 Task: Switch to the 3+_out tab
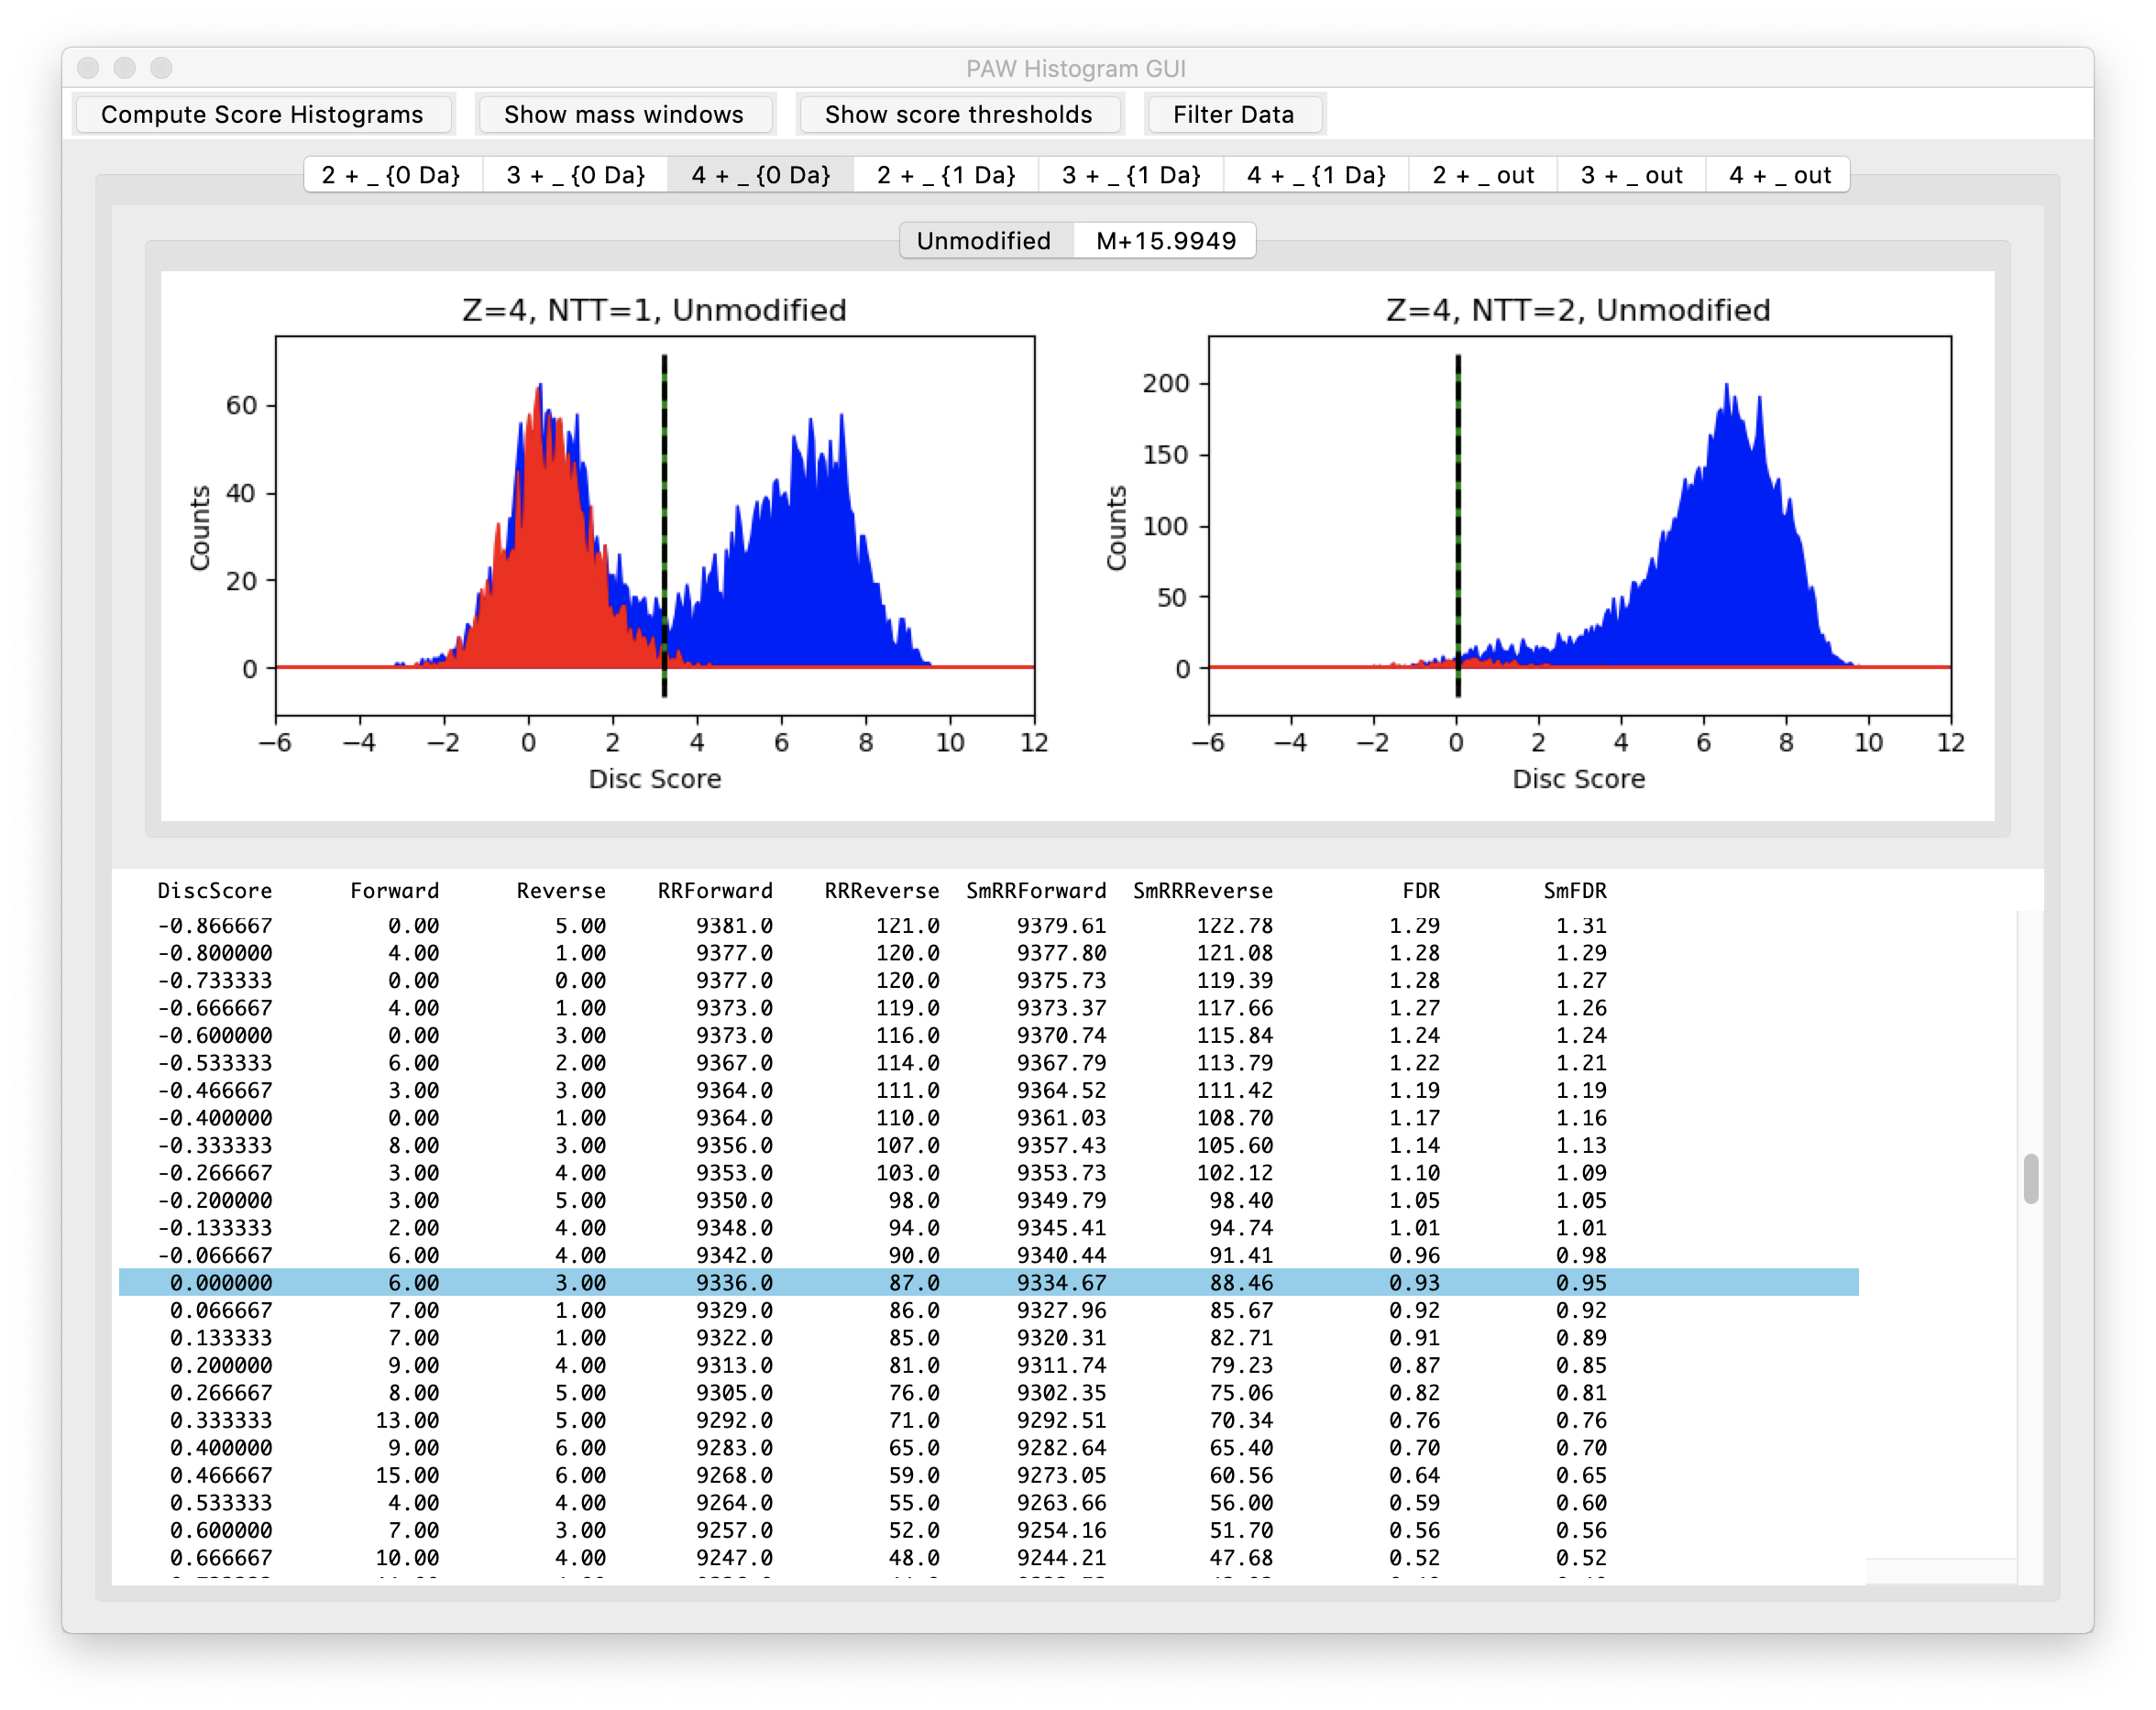1631,175
